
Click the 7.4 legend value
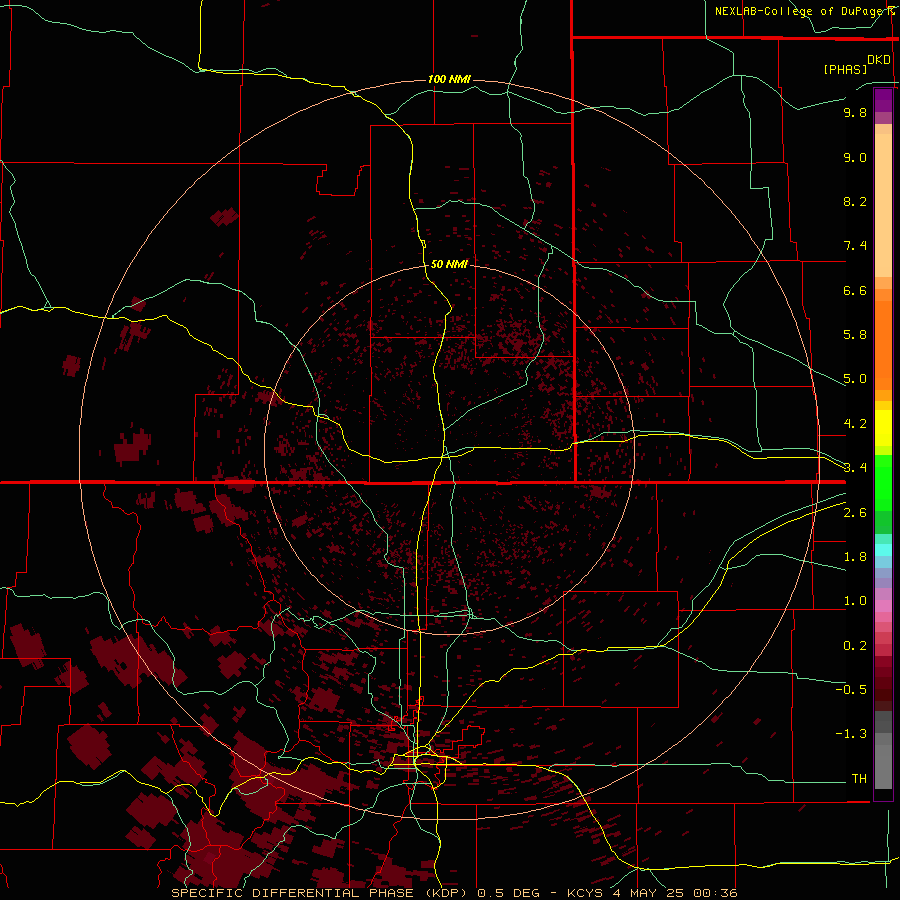point(855,246)
